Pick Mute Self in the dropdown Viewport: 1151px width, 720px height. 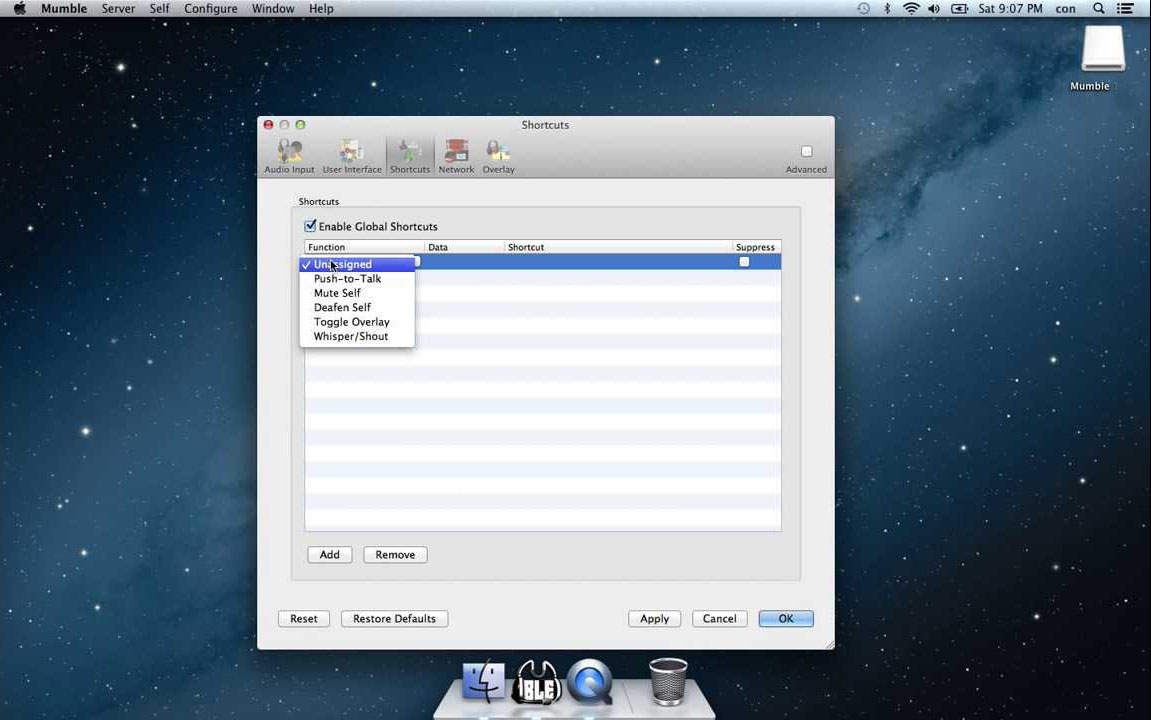coord(357,293)
